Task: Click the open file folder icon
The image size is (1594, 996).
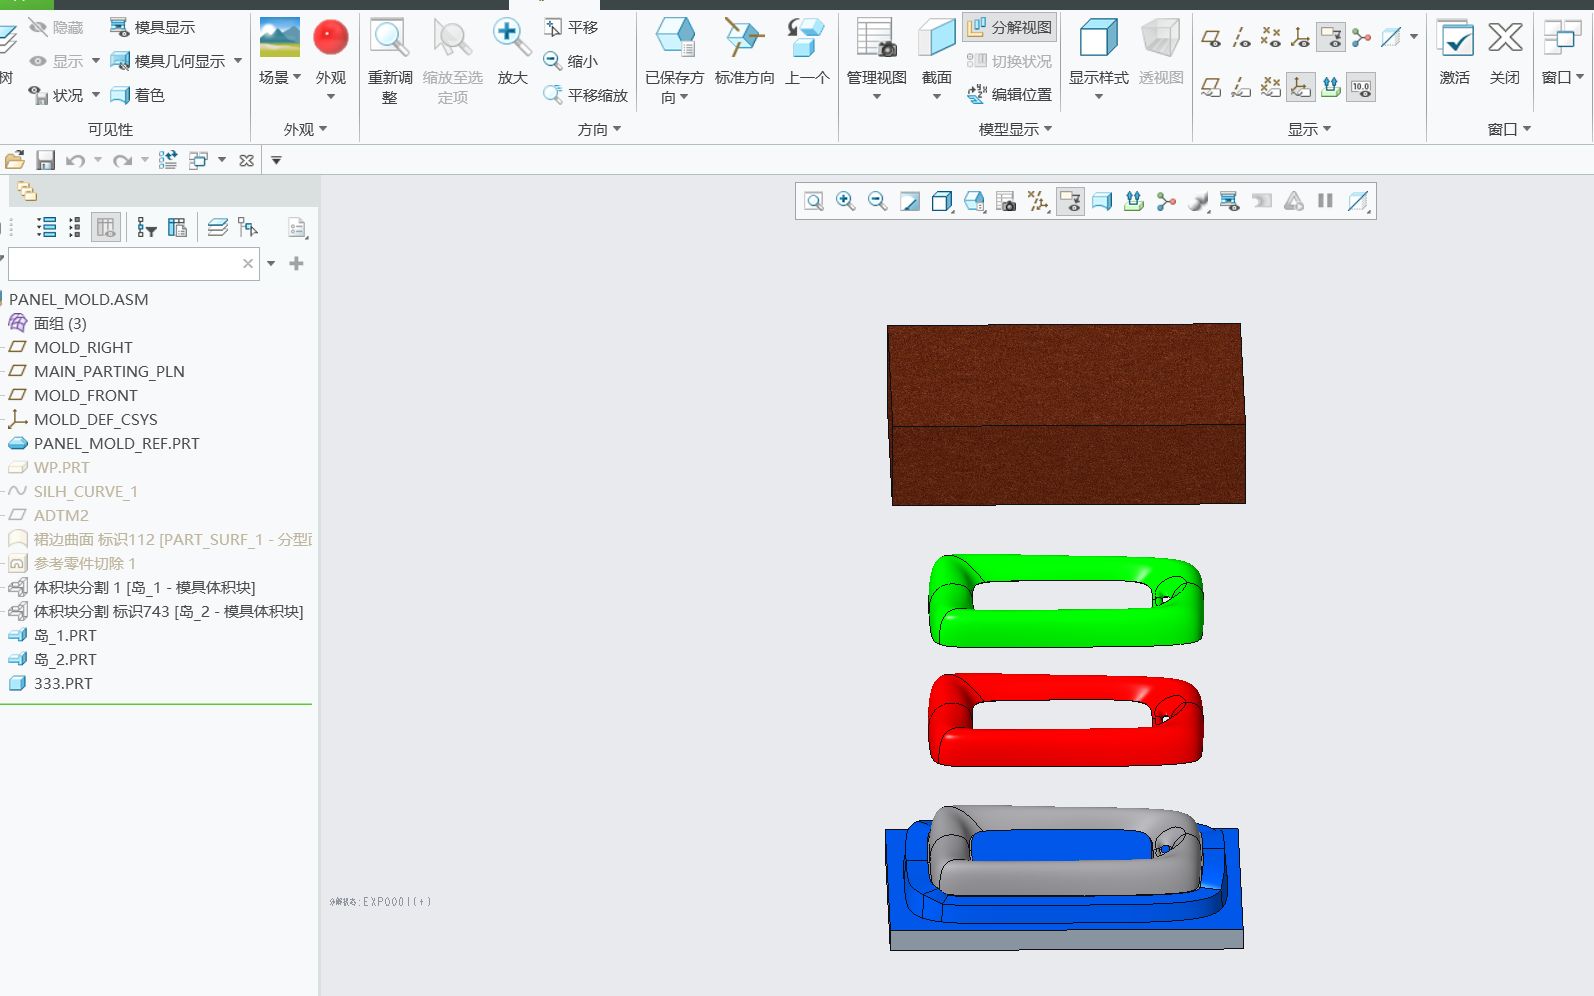Action: click(15, 160)
